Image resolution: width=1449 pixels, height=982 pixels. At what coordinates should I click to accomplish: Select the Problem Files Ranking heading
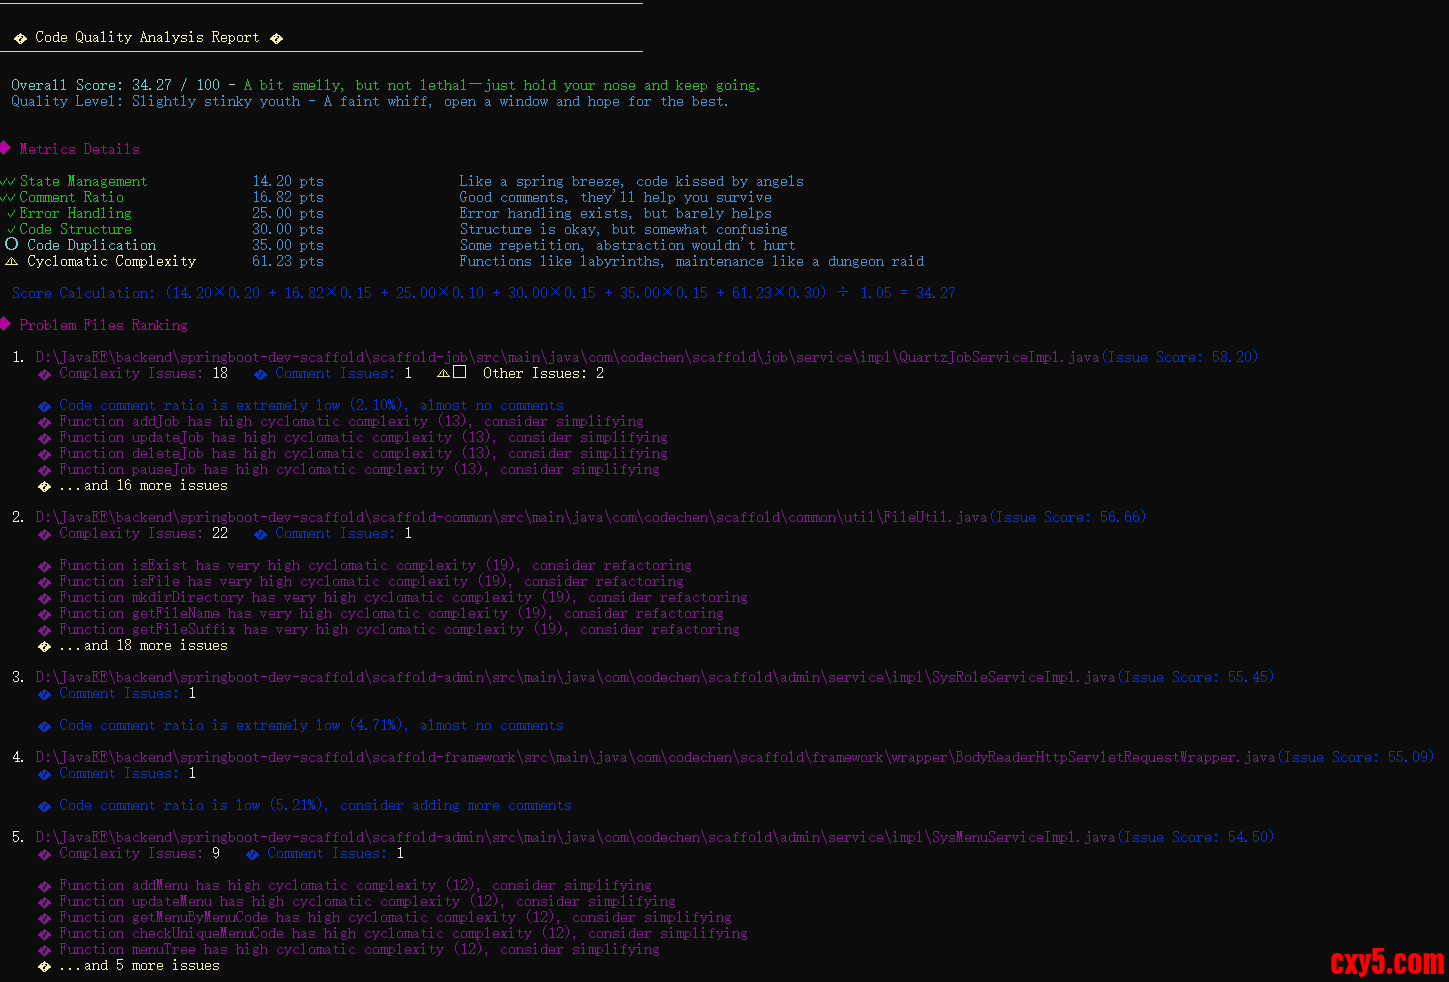pyautogui.click(x=103, y=325)
